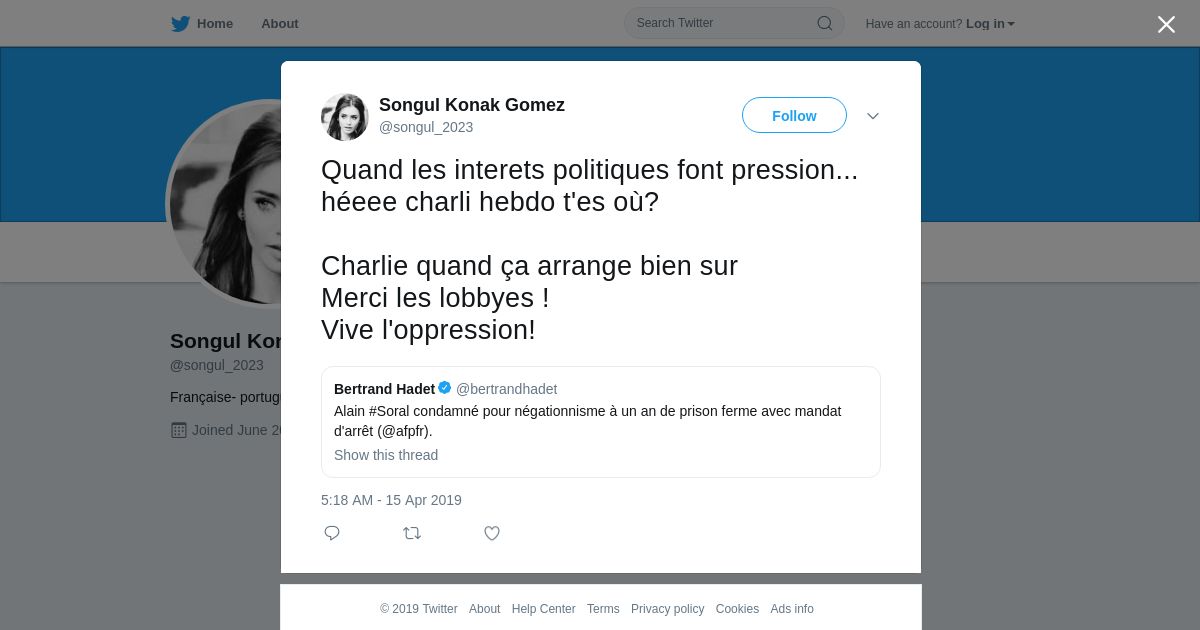Click the search magnifier icon
The image size is (1200, 630).
[825, 24]
